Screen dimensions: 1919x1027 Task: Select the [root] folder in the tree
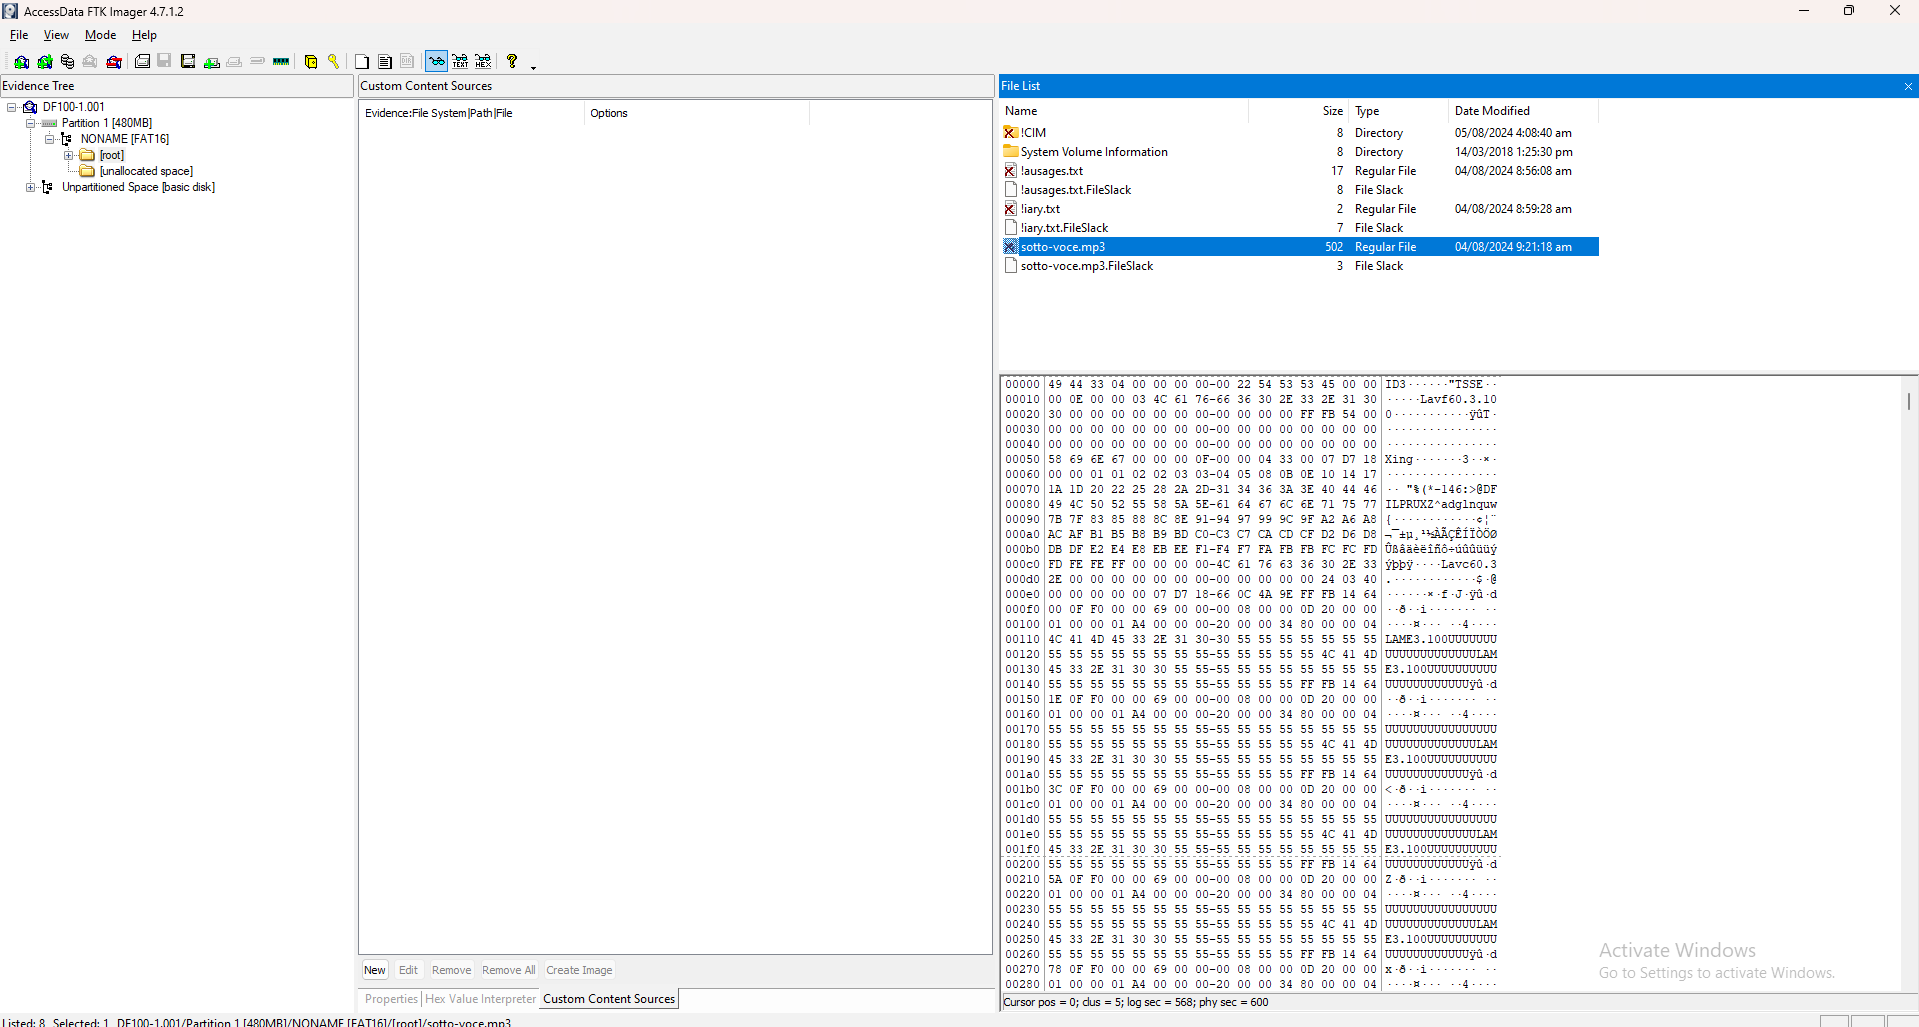[112, 155]
